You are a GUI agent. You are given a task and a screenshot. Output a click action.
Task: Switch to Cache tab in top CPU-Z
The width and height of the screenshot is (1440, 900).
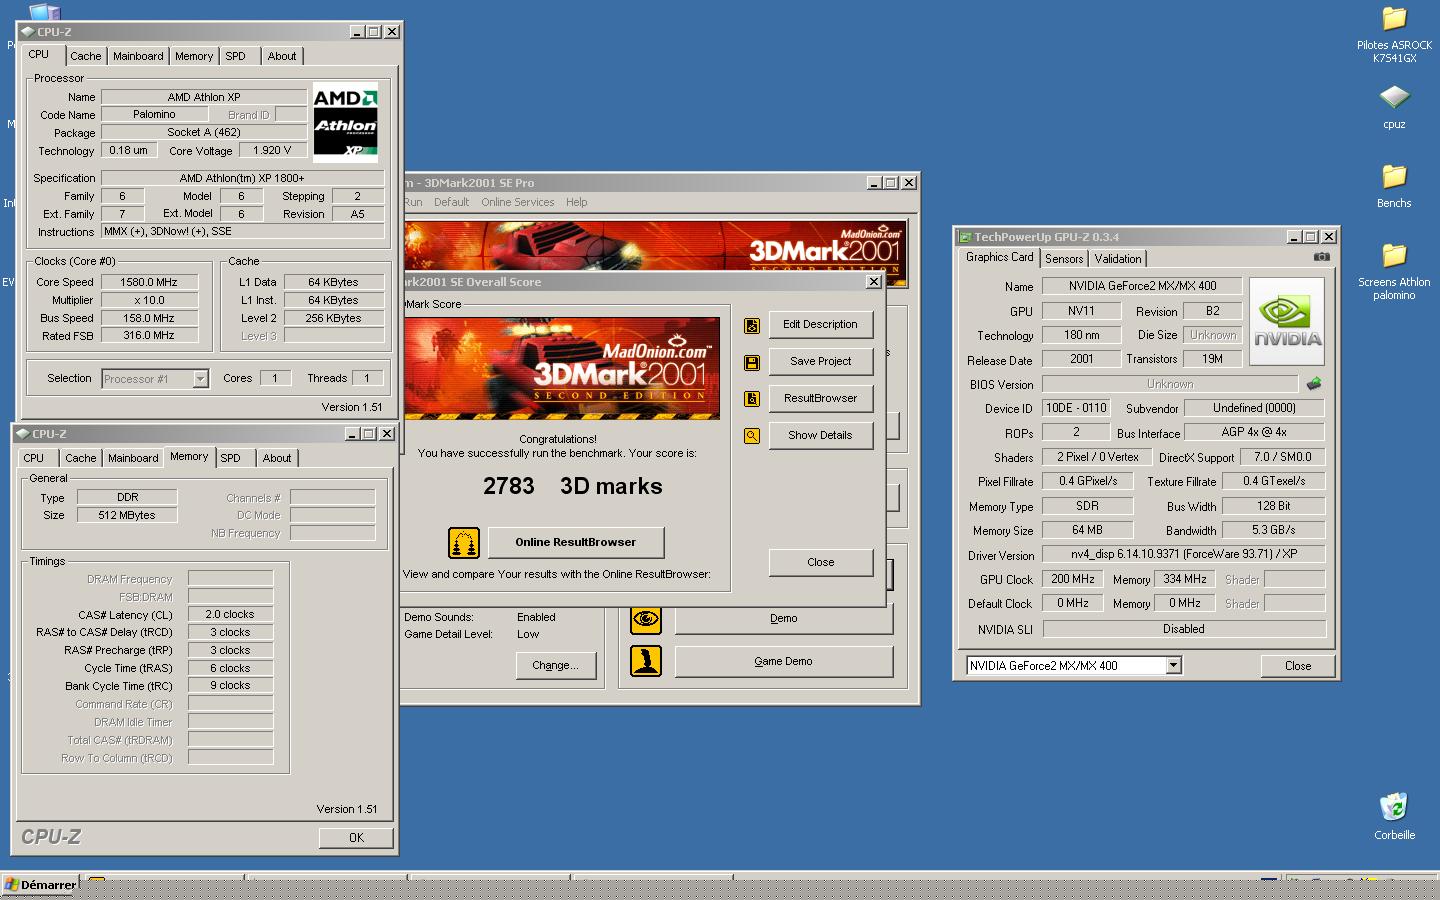pos(85,56)
